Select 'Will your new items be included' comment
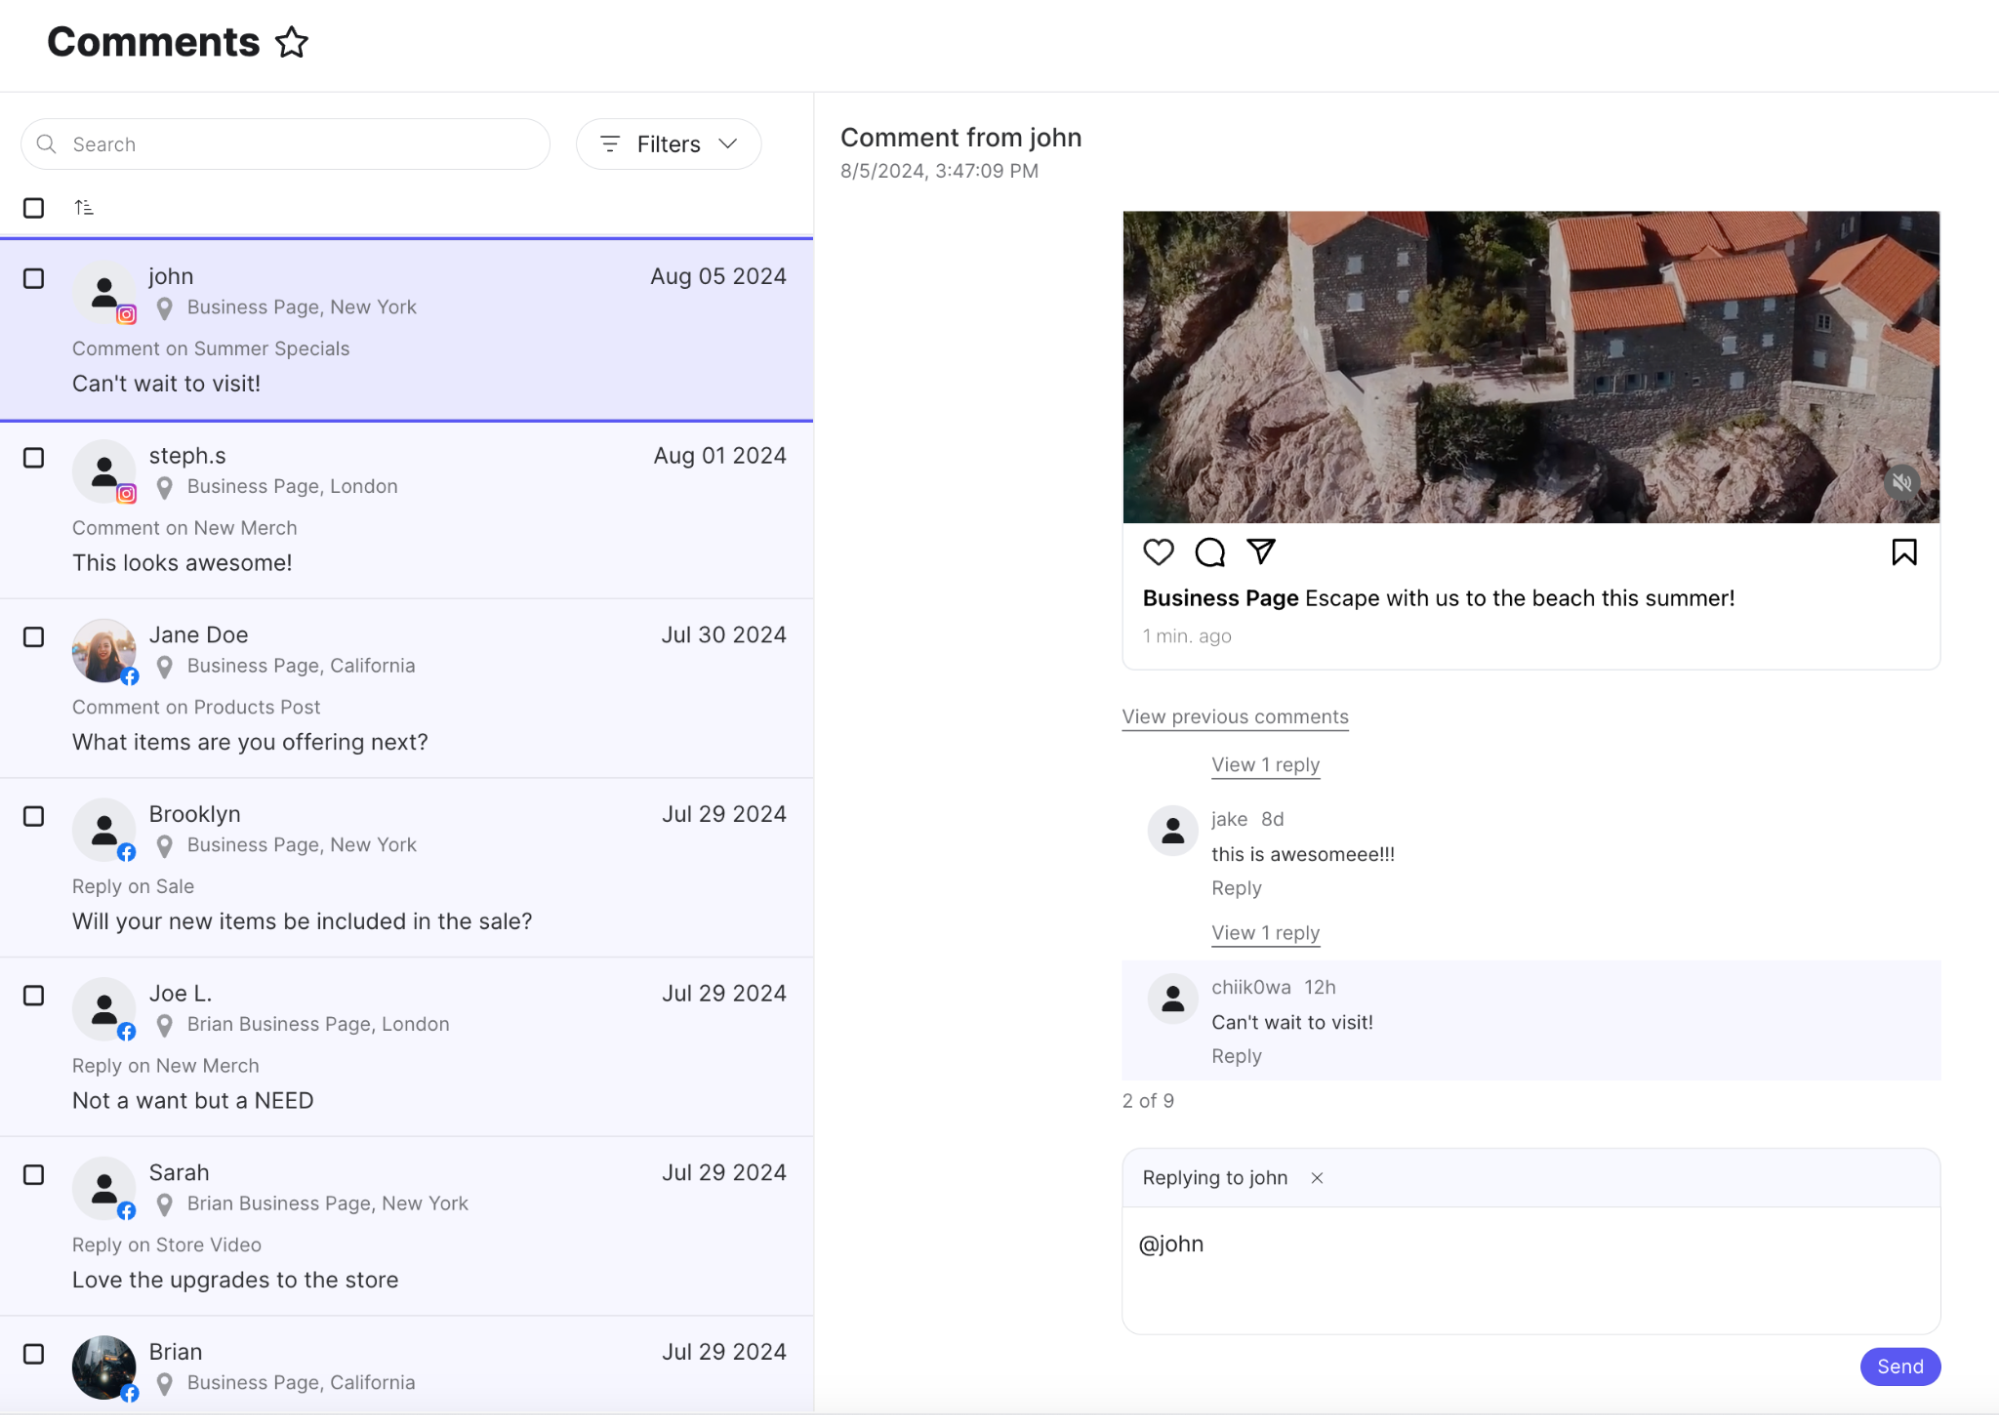 point(302,921)
